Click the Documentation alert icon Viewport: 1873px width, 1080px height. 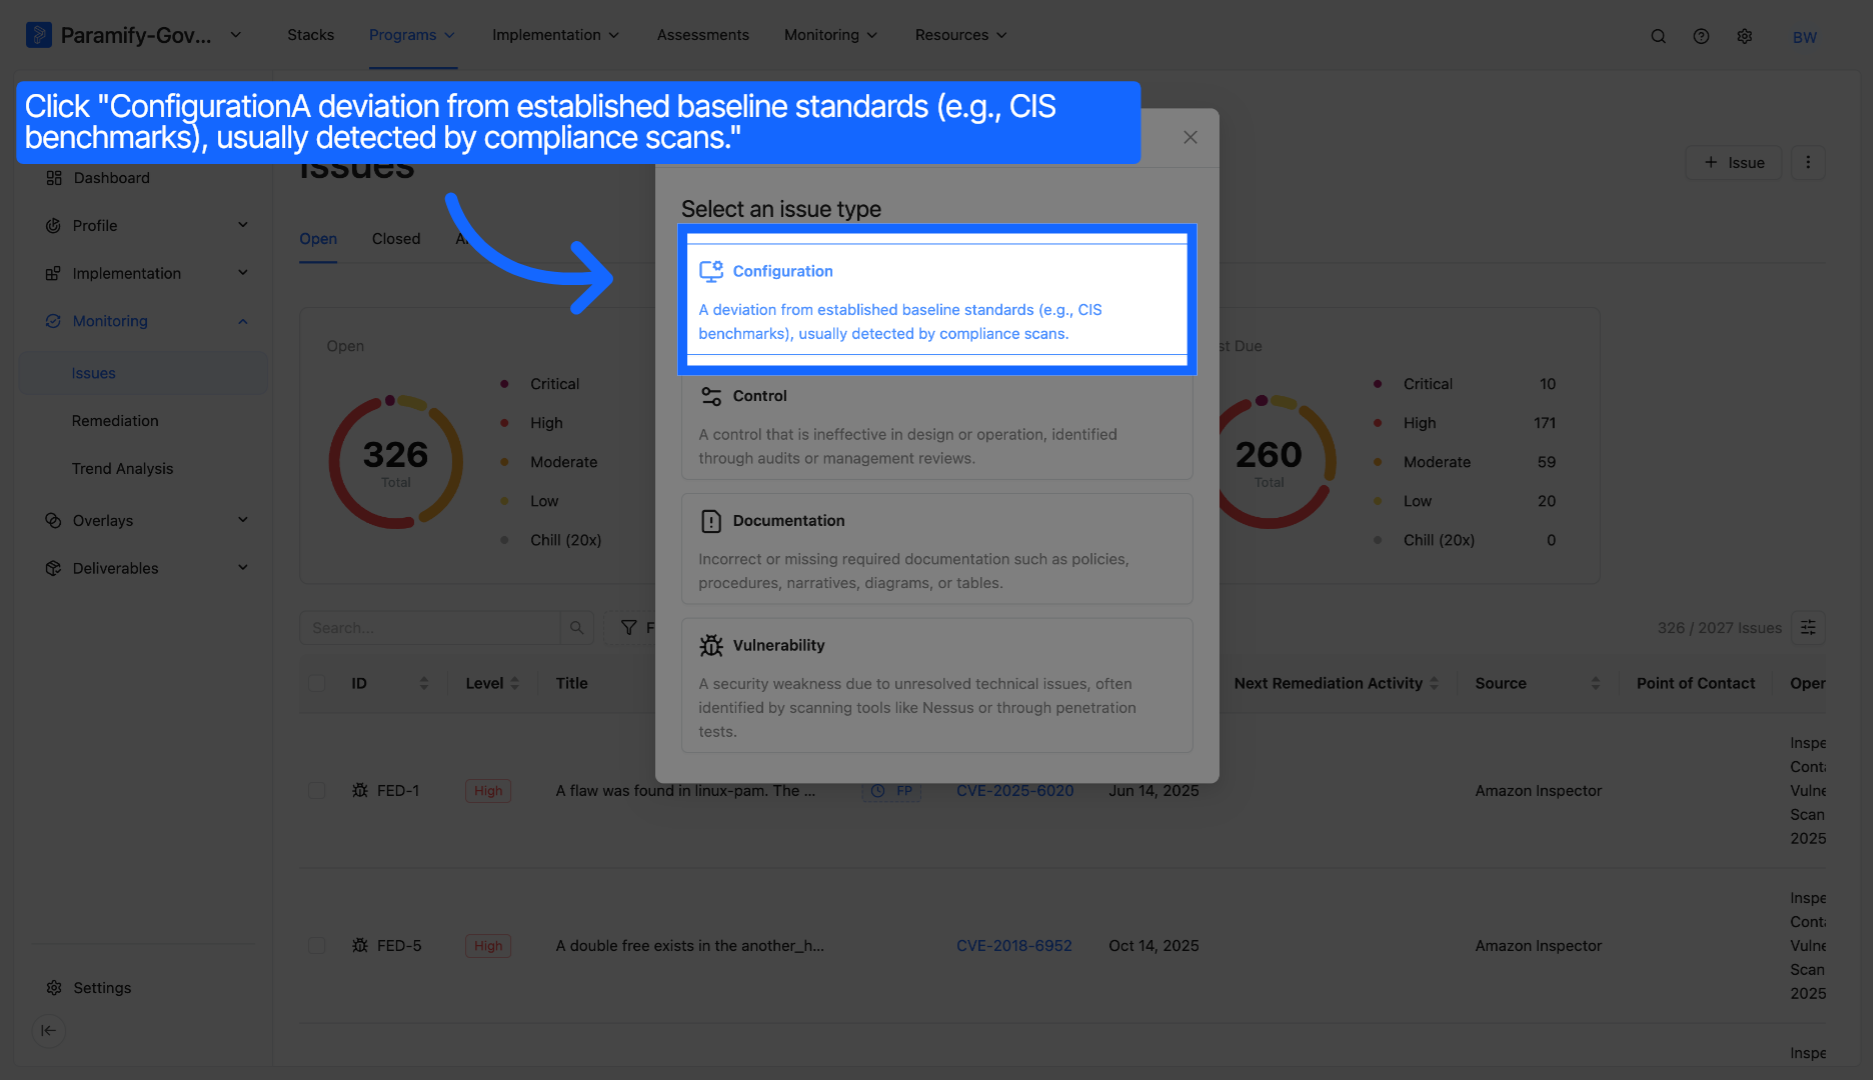point(711,521)
